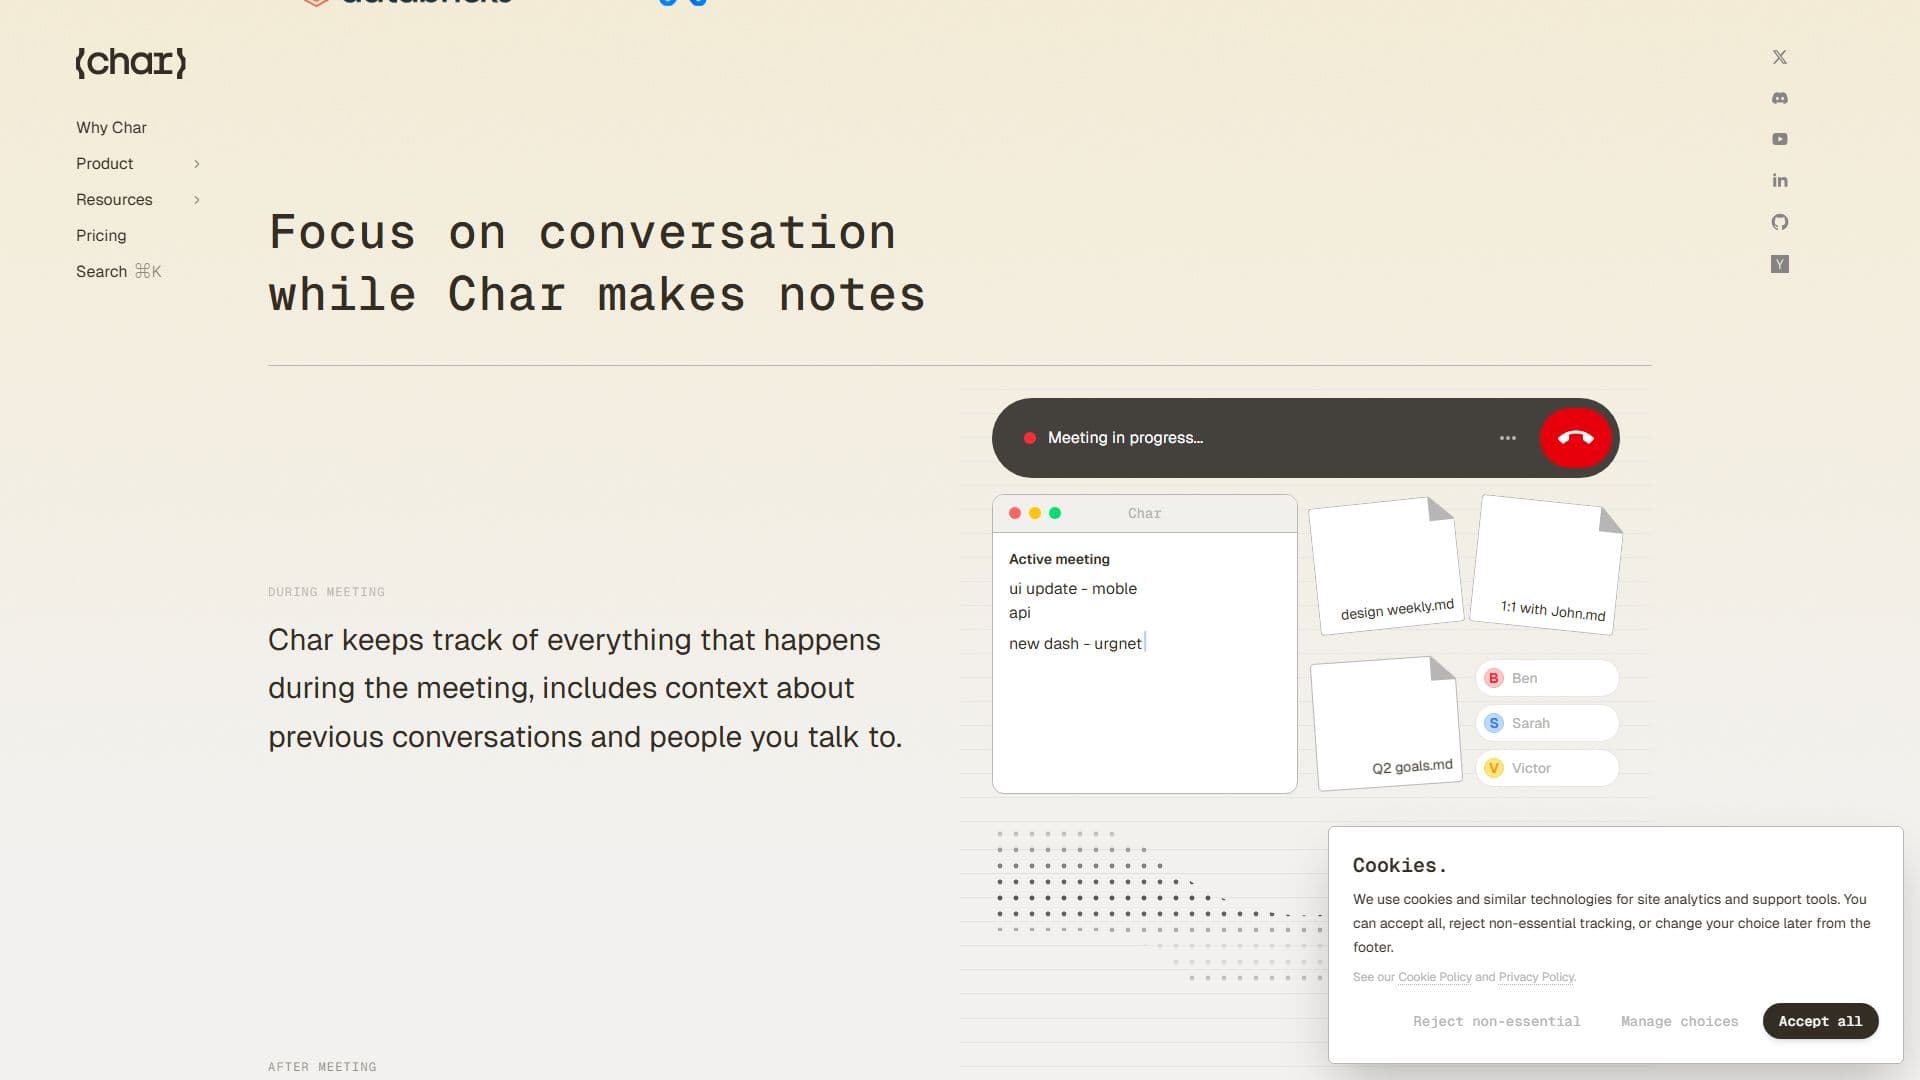Click the 'Cookies.' banner heading
This screenshot has width=1920, height=1080.
(1399, 866)
